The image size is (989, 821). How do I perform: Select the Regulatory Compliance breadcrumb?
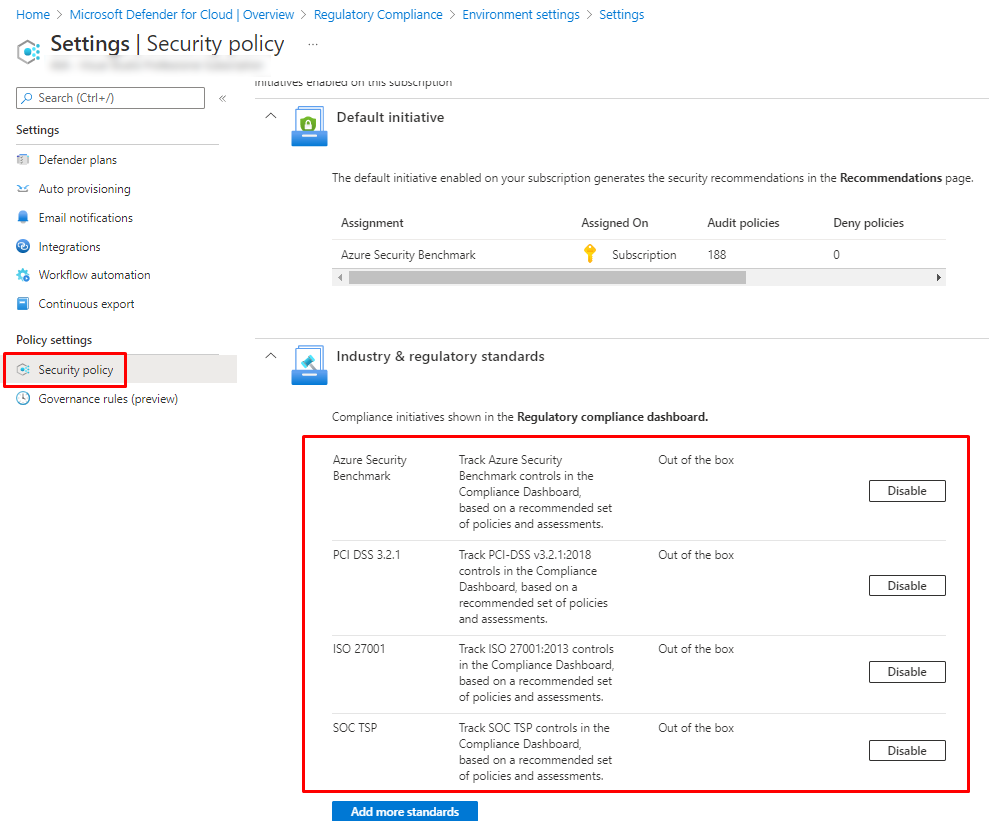click(378, 15)
